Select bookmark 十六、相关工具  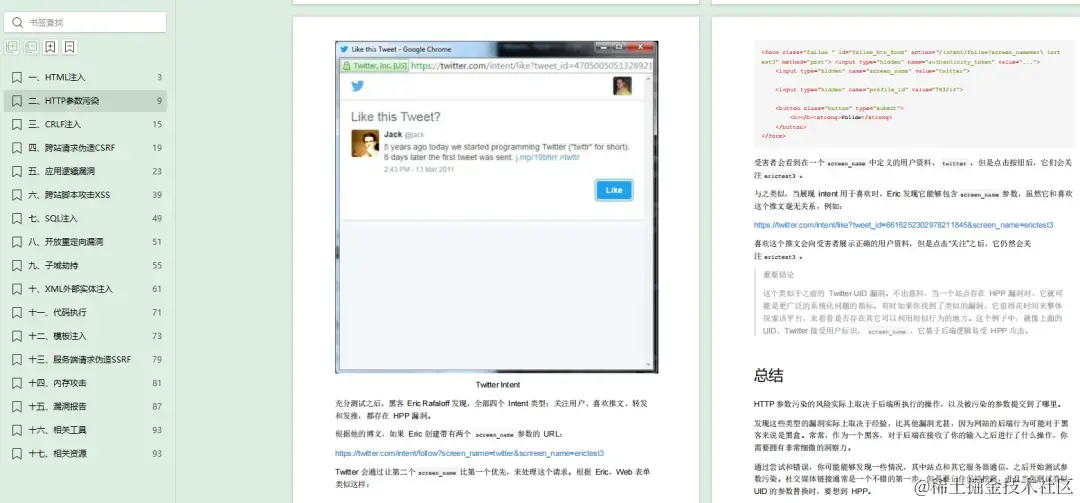pos(85,430)
